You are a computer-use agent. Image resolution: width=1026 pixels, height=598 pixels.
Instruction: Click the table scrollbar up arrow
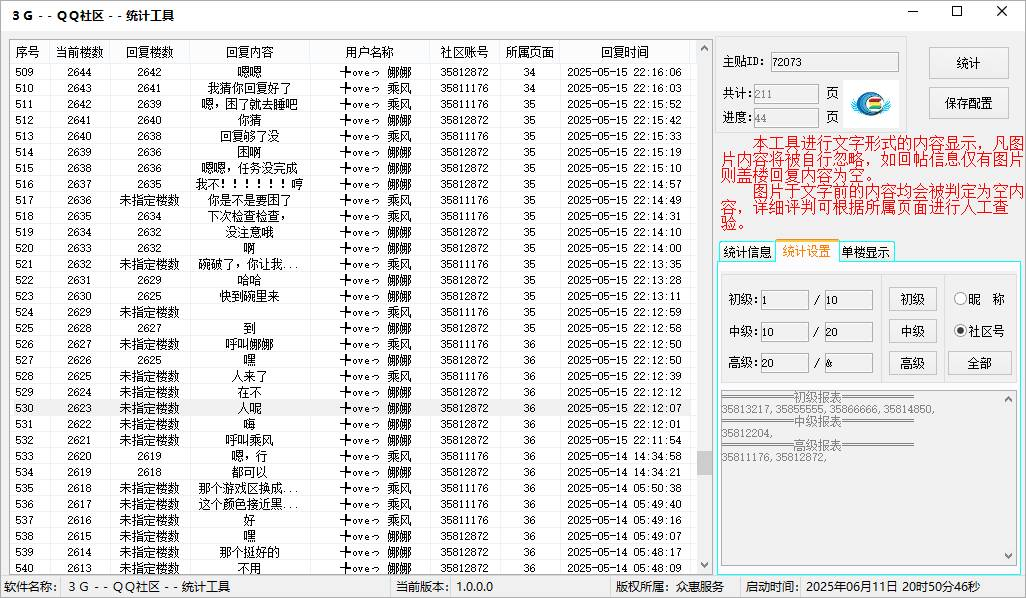(704, 48)
